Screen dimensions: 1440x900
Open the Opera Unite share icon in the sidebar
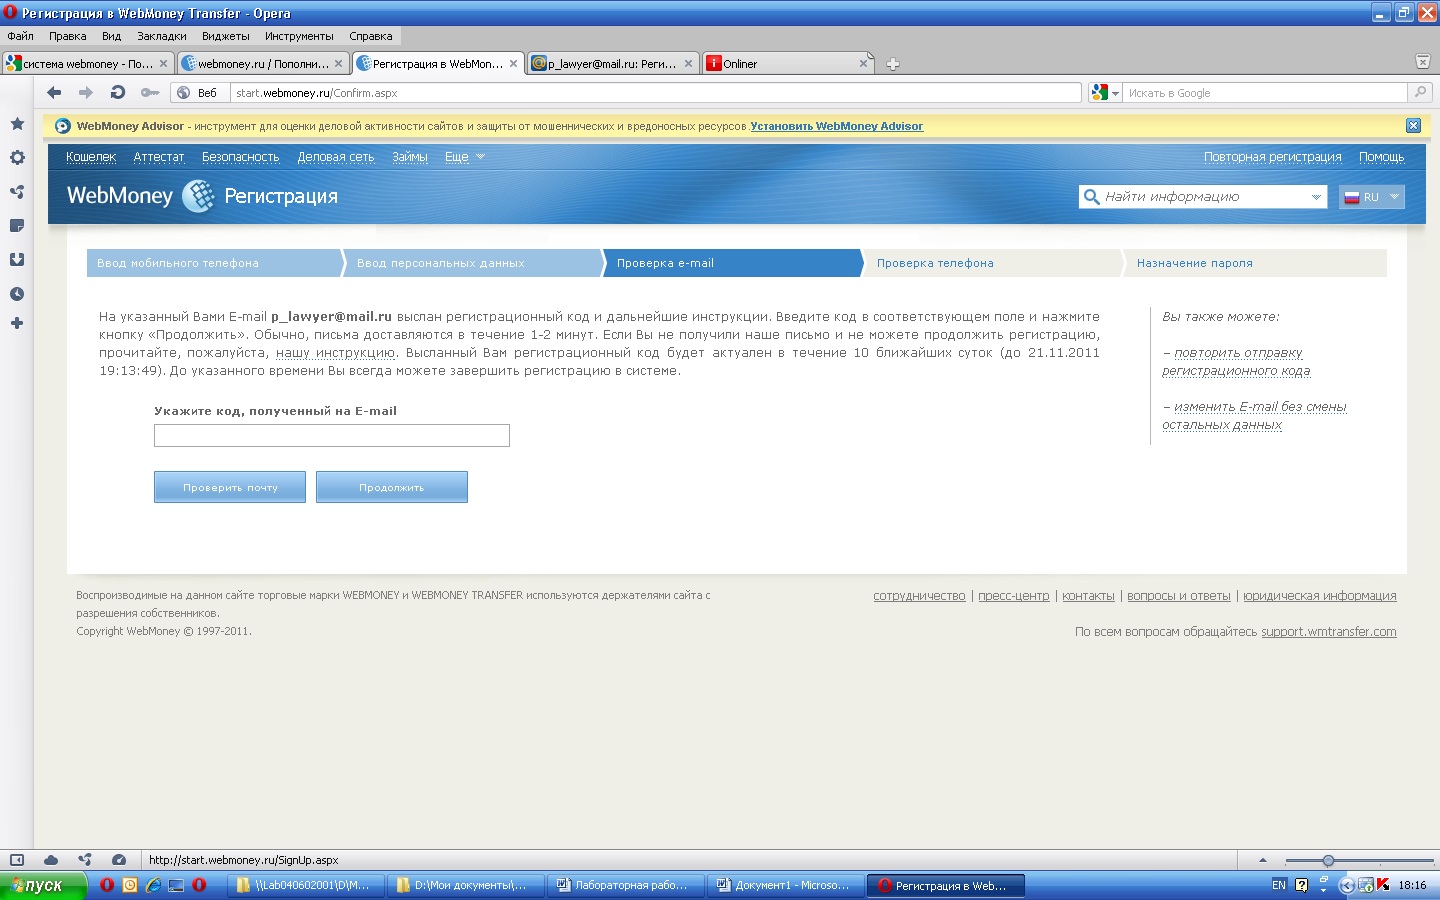pos(17,192)
